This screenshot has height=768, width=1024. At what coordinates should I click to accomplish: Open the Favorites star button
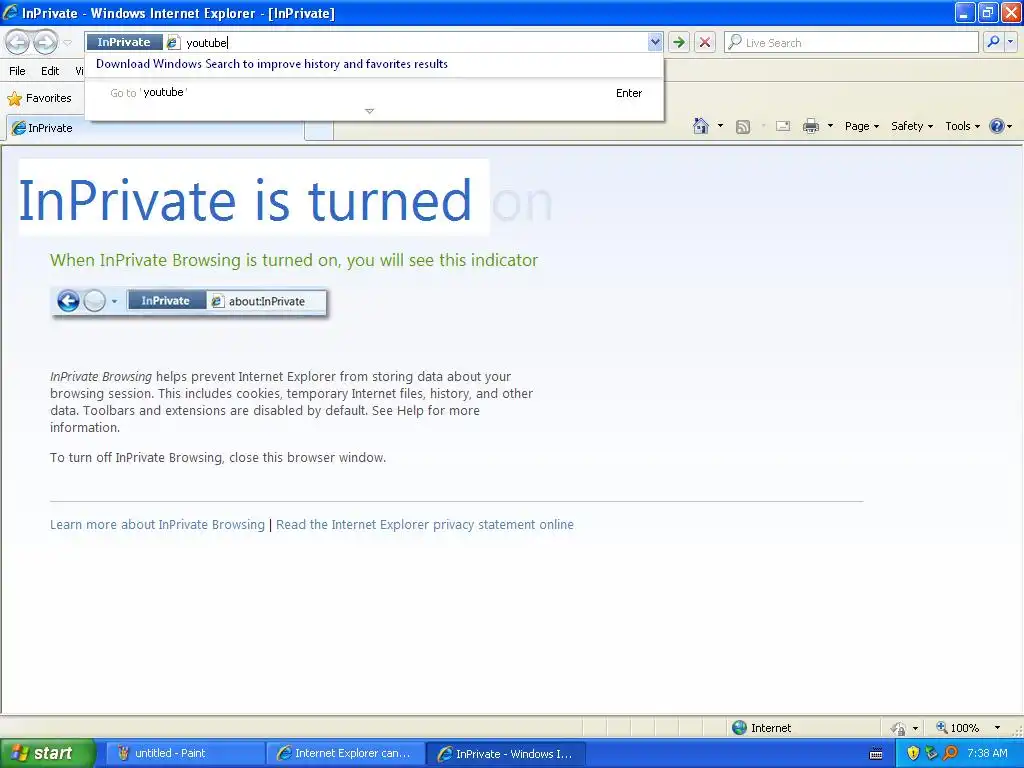(x=39, y=99)
